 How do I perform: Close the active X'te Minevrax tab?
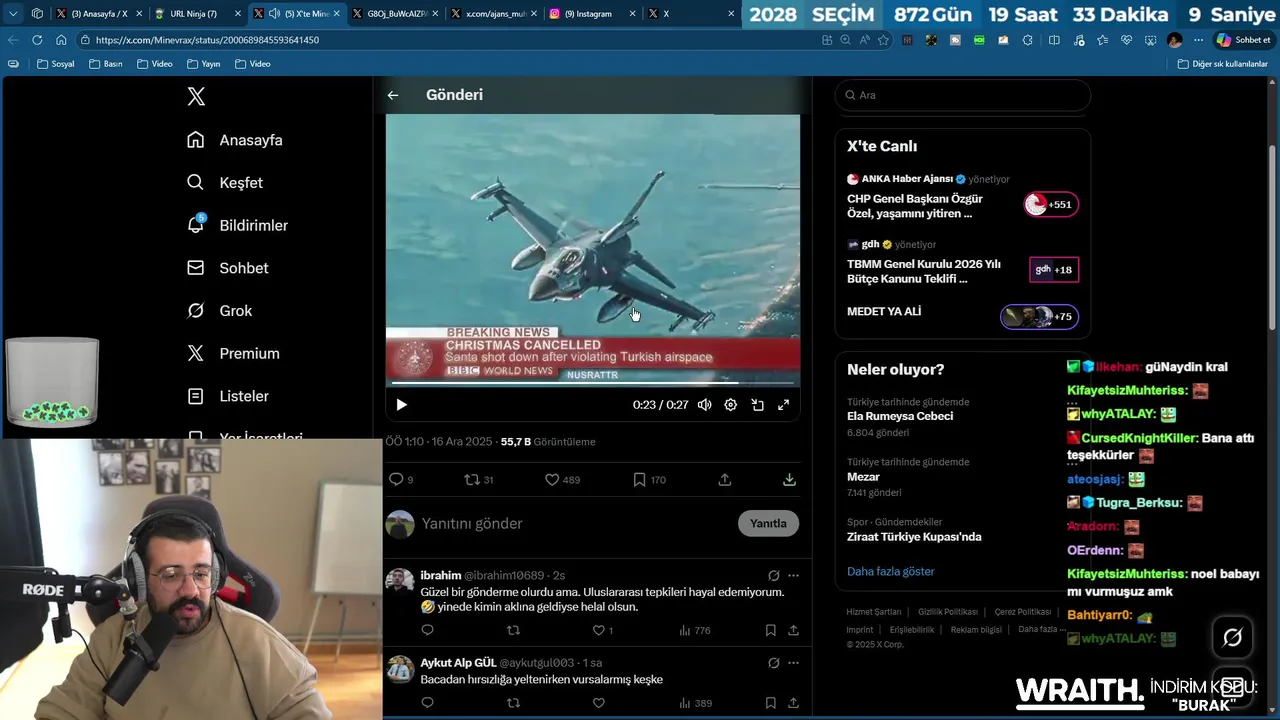(x=336, y=14)
